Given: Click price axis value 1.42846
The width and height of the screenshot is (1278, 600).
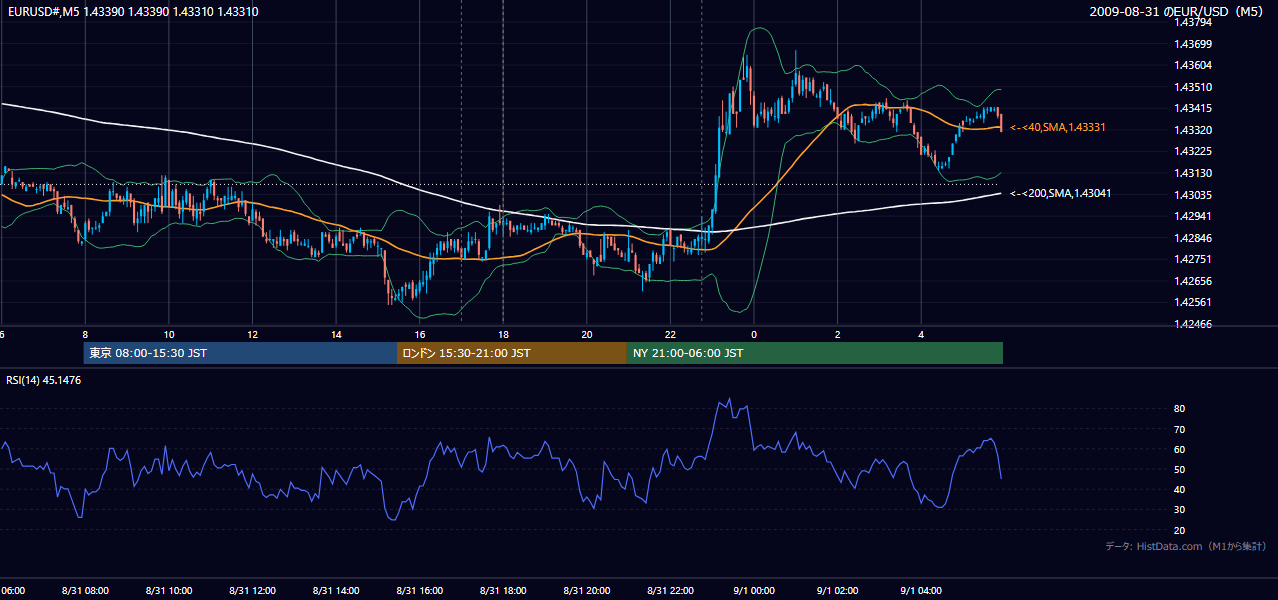Looking at the screenshot, I should coord(1192,238).
